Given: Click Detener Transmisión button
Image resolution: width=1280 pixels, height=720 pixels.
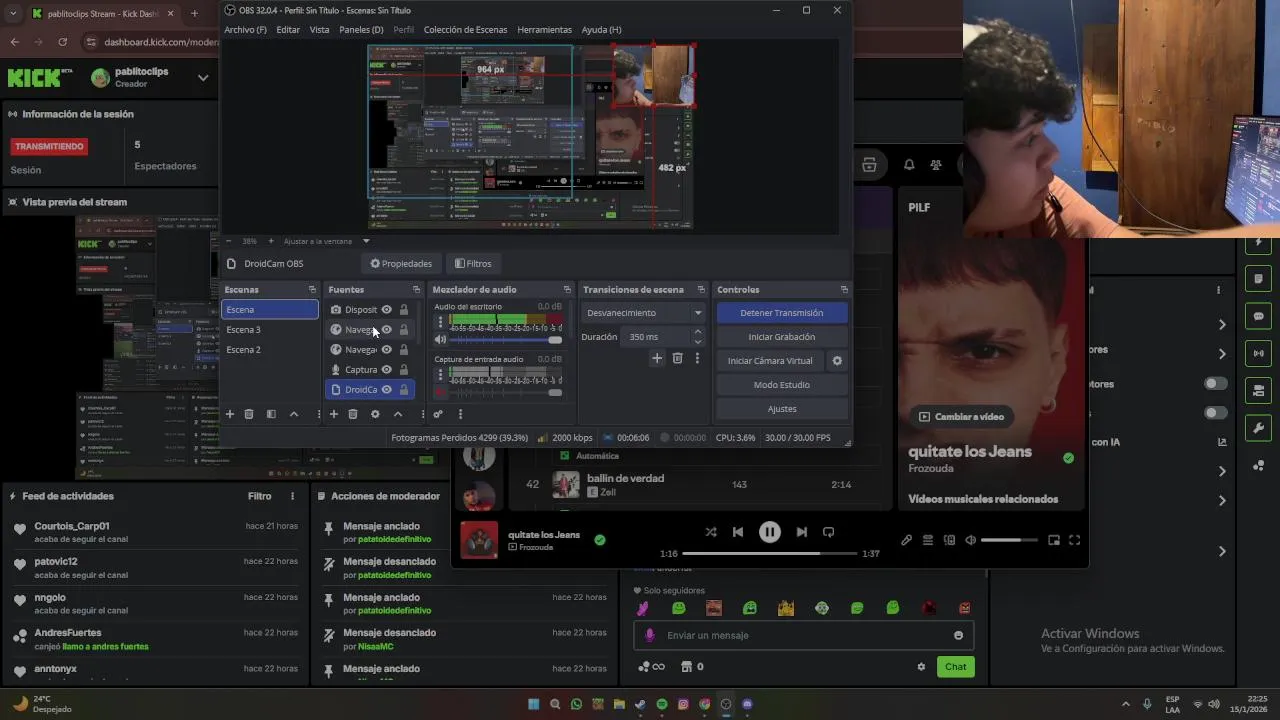Looking at the screenshot, I should point(782,313).
